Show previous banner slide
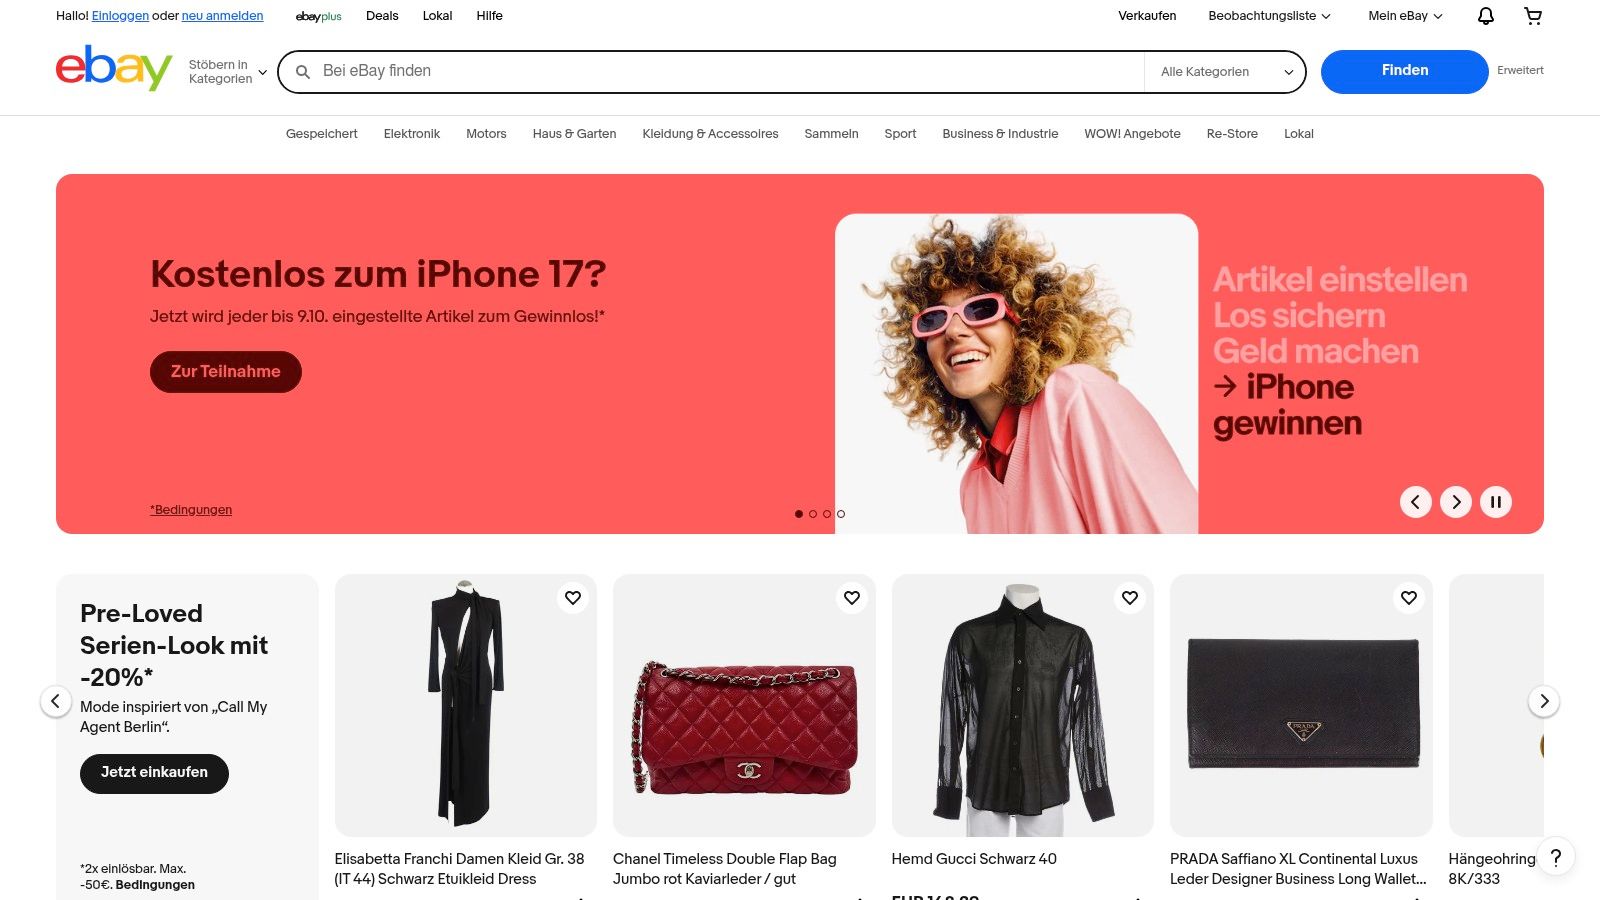 coord(1415,502)
